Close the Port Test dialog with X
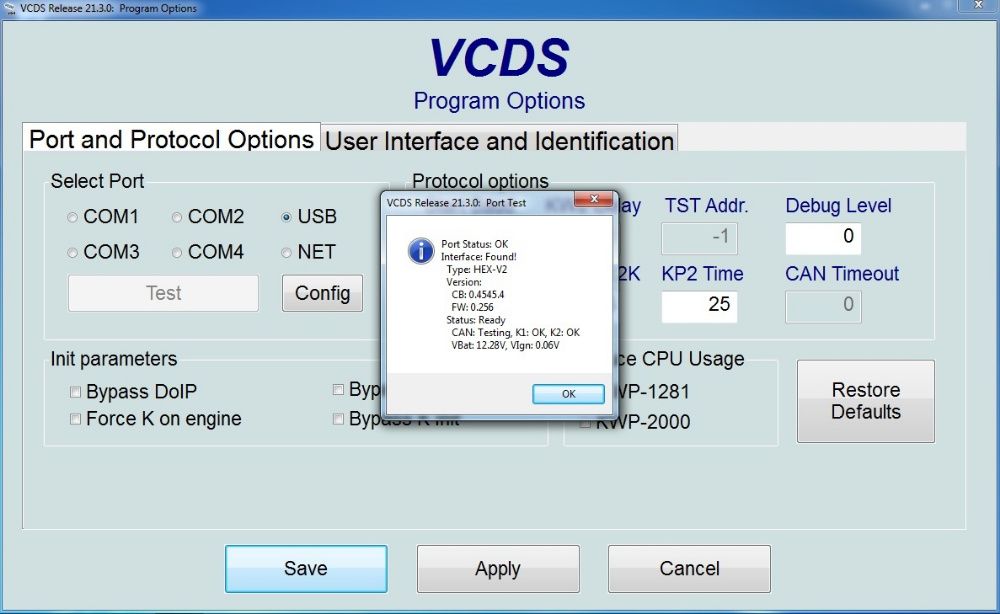Viewport: 1000px width, 614px height. coord(594,199)
